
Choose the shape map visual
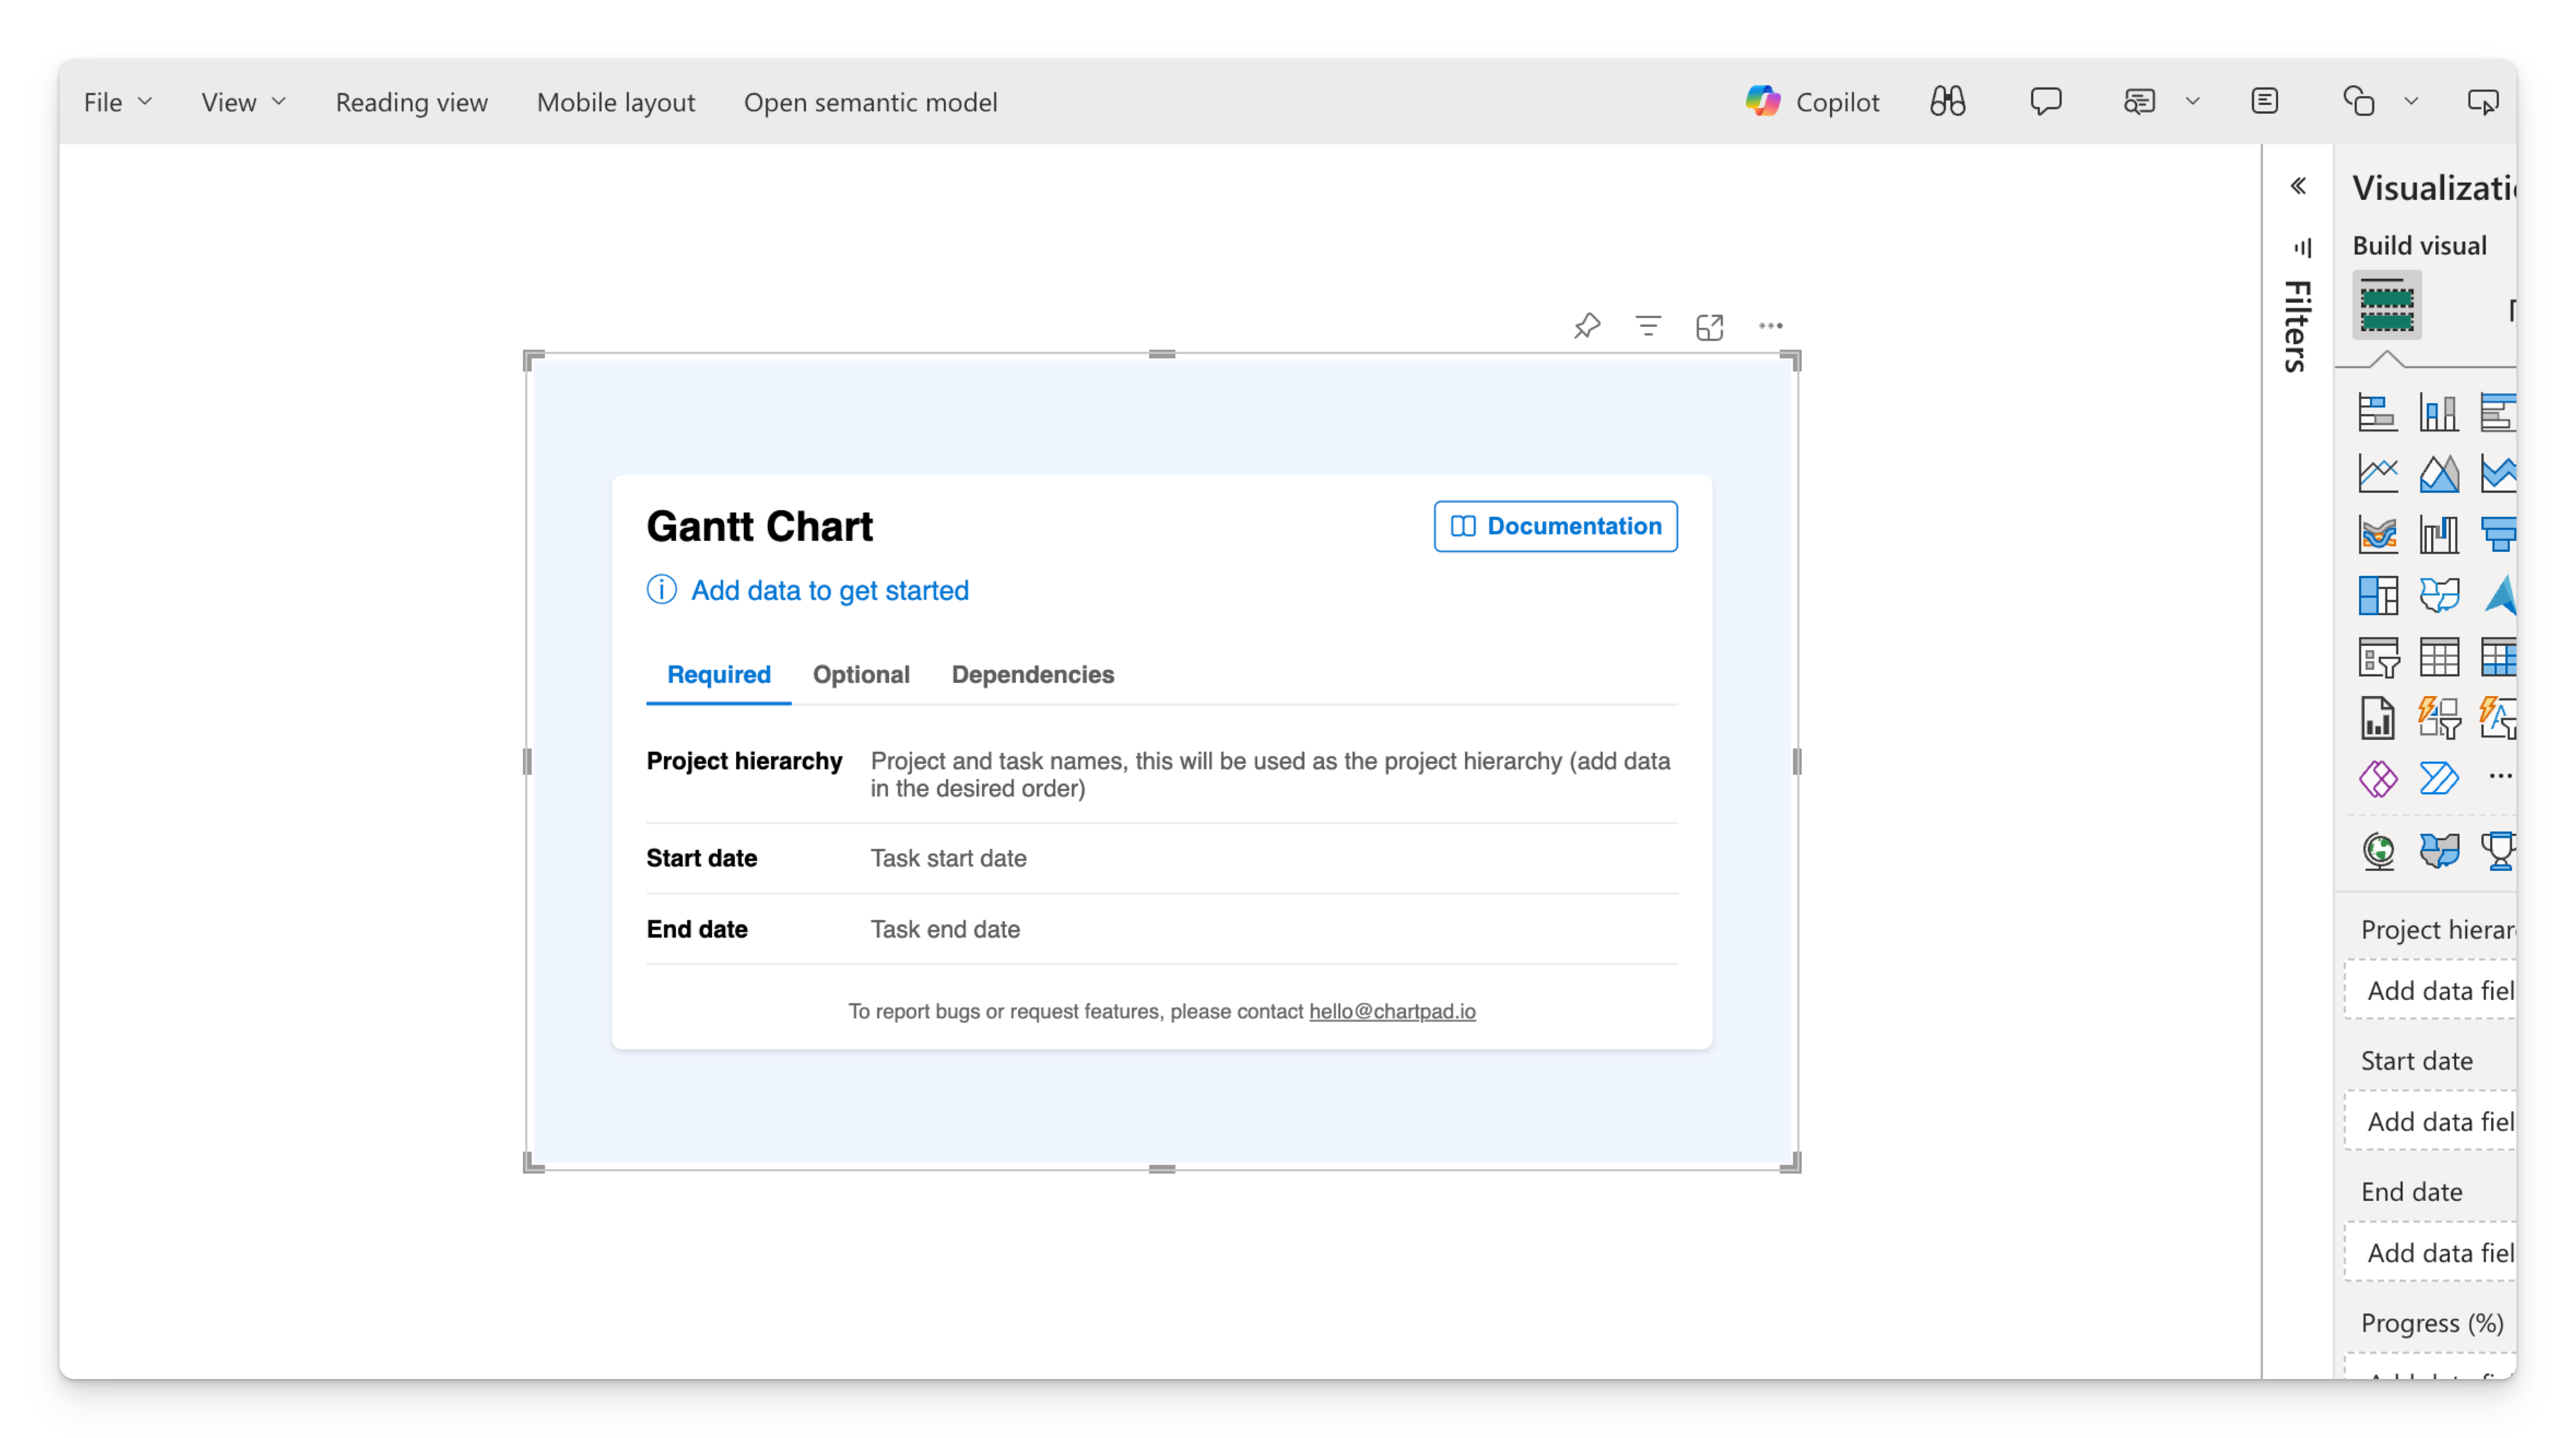pyautogui.click(x=2438, y=596)
